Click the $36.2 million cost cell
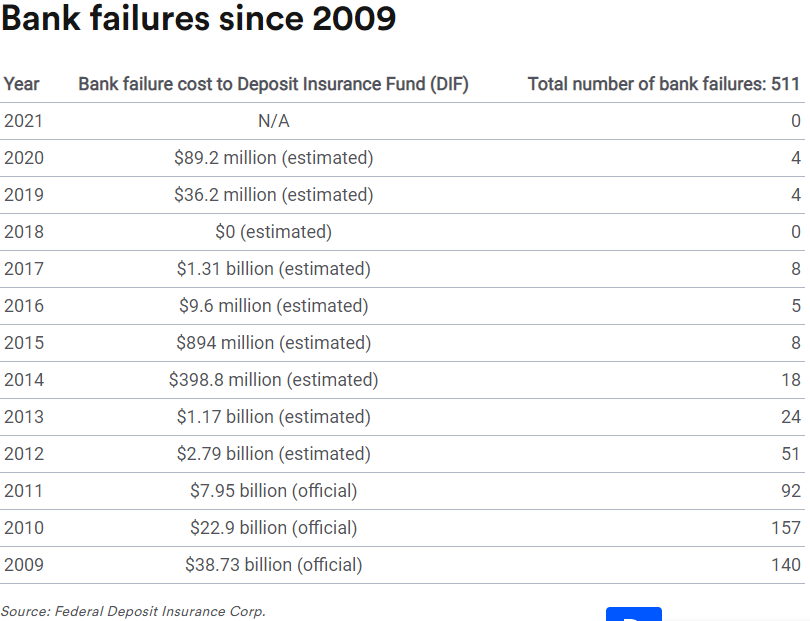Viewport: 810px width, 621px height. [x=273, y=195]
